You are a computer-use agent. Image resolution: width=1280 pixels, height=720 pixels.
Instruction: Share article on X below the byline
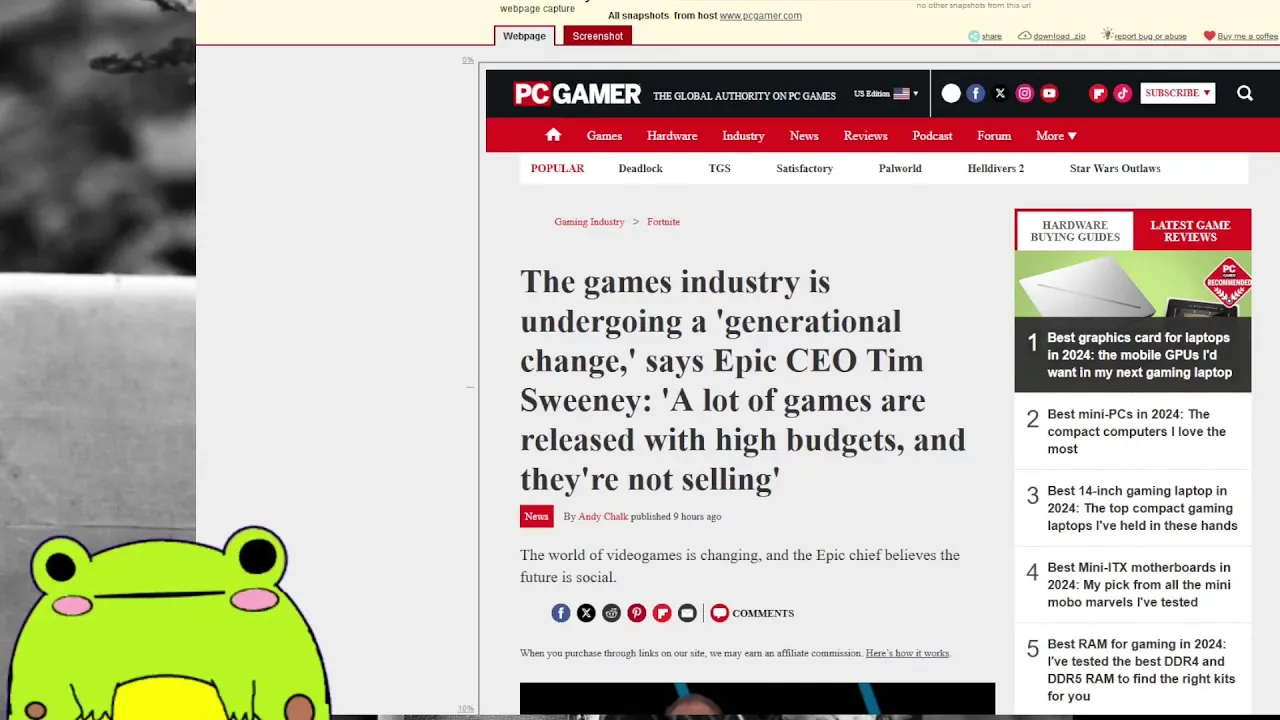click(586, 613)
